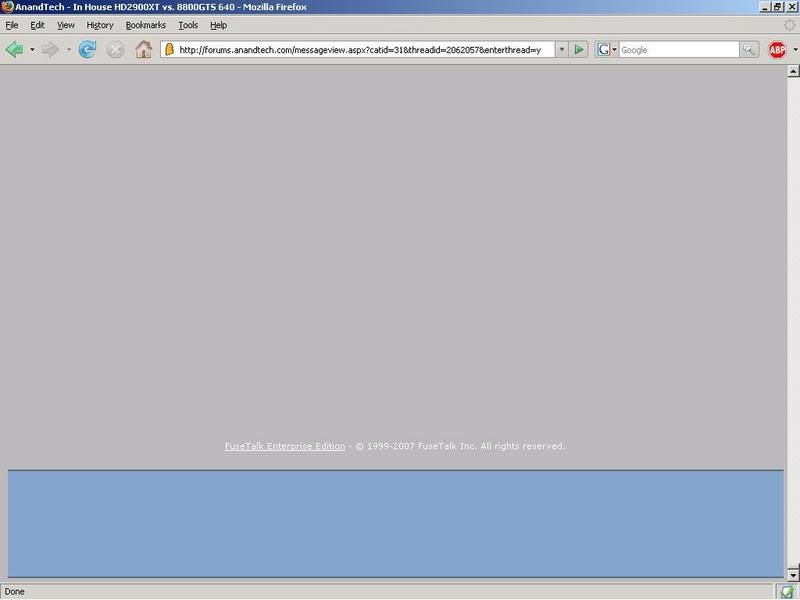Viewport: 800px width, 600px height.
Task: Open the File menu
Action: [12, 25]
